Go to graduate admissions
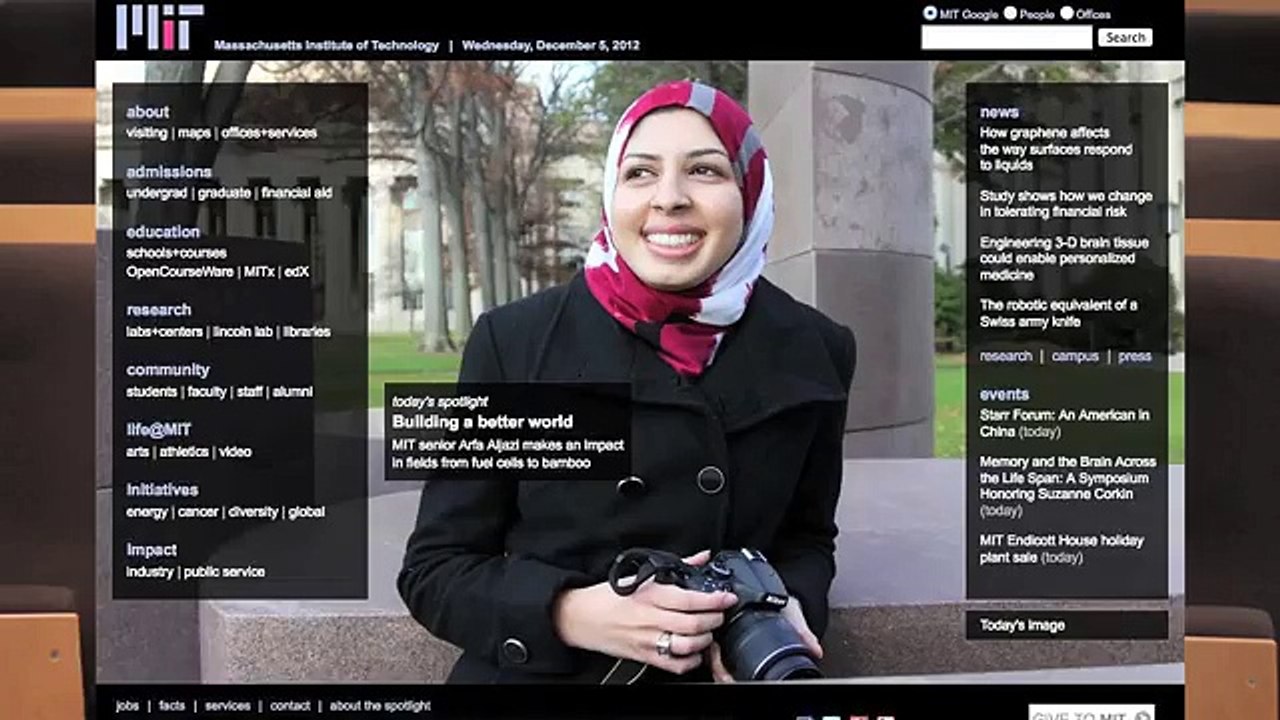This screenshot has width=1280, height=720. [224, 193]
